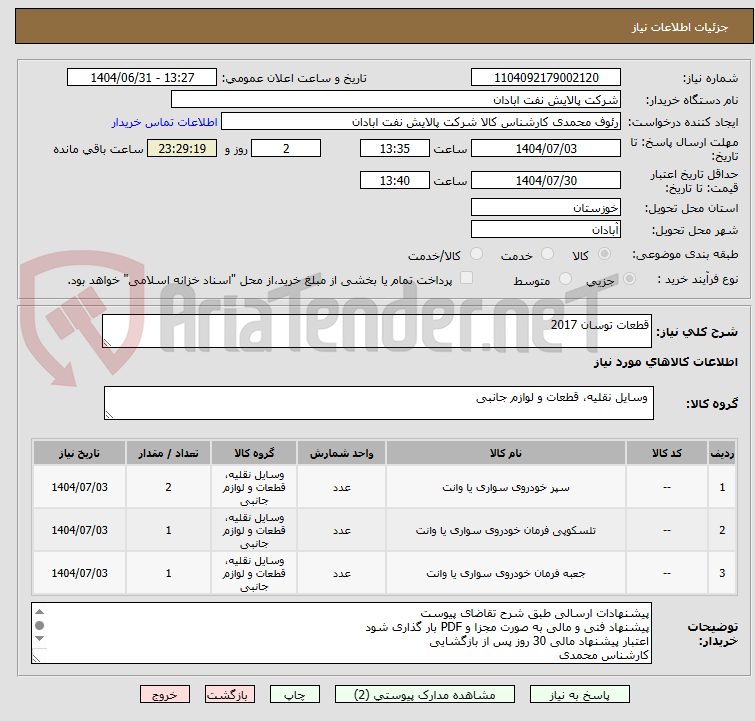Click the خروج exit button
Image resolution: width=755 pixels, height=721 pixels.
coord(165,695)
